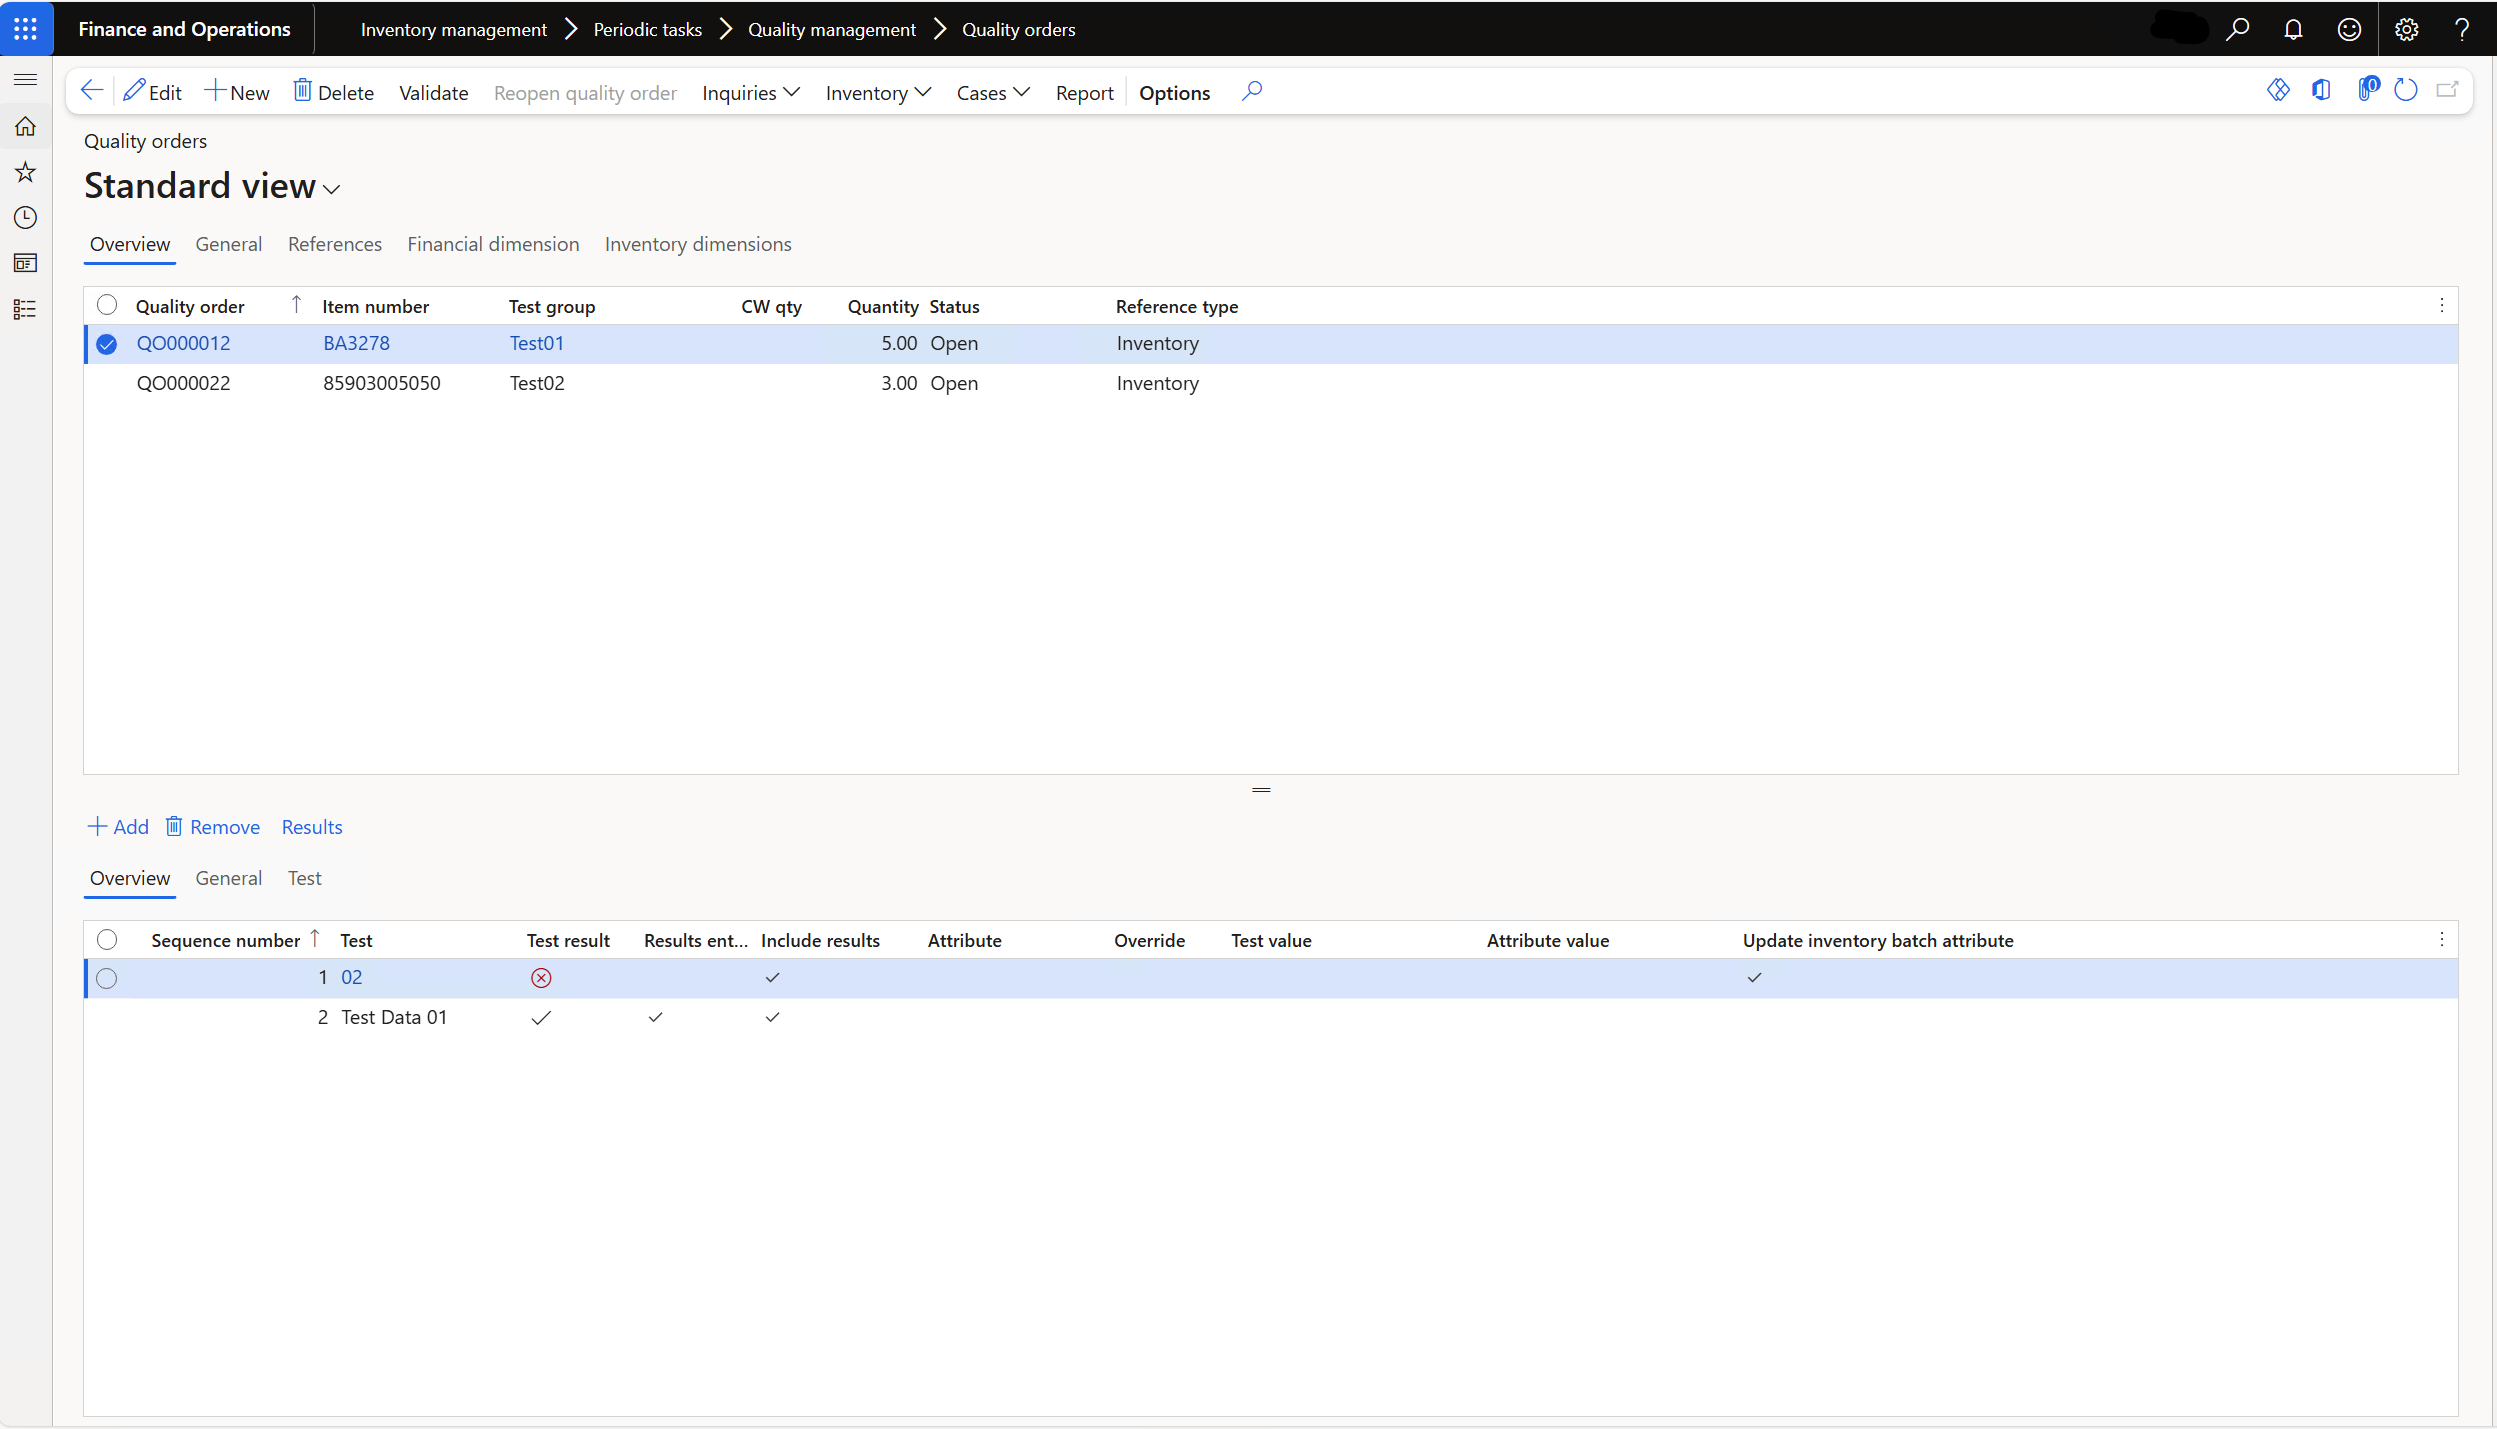Open Workspaces icon in sidebar
This screenshot has height=1429, width=2497.
(x=26, y=263)
